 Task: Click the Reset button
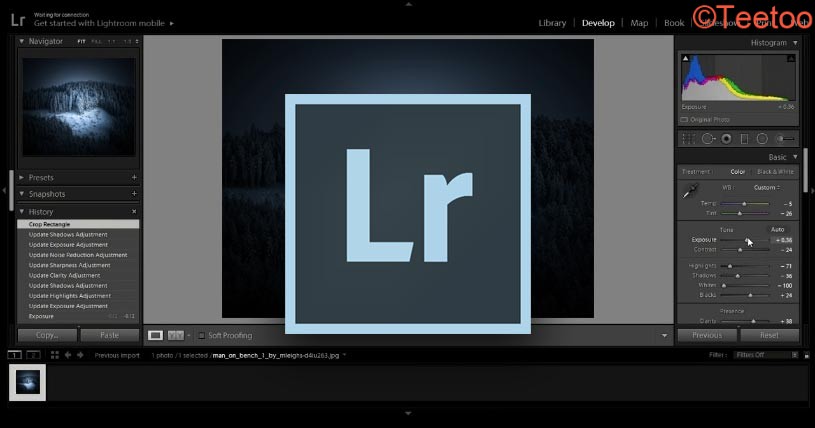769,336
